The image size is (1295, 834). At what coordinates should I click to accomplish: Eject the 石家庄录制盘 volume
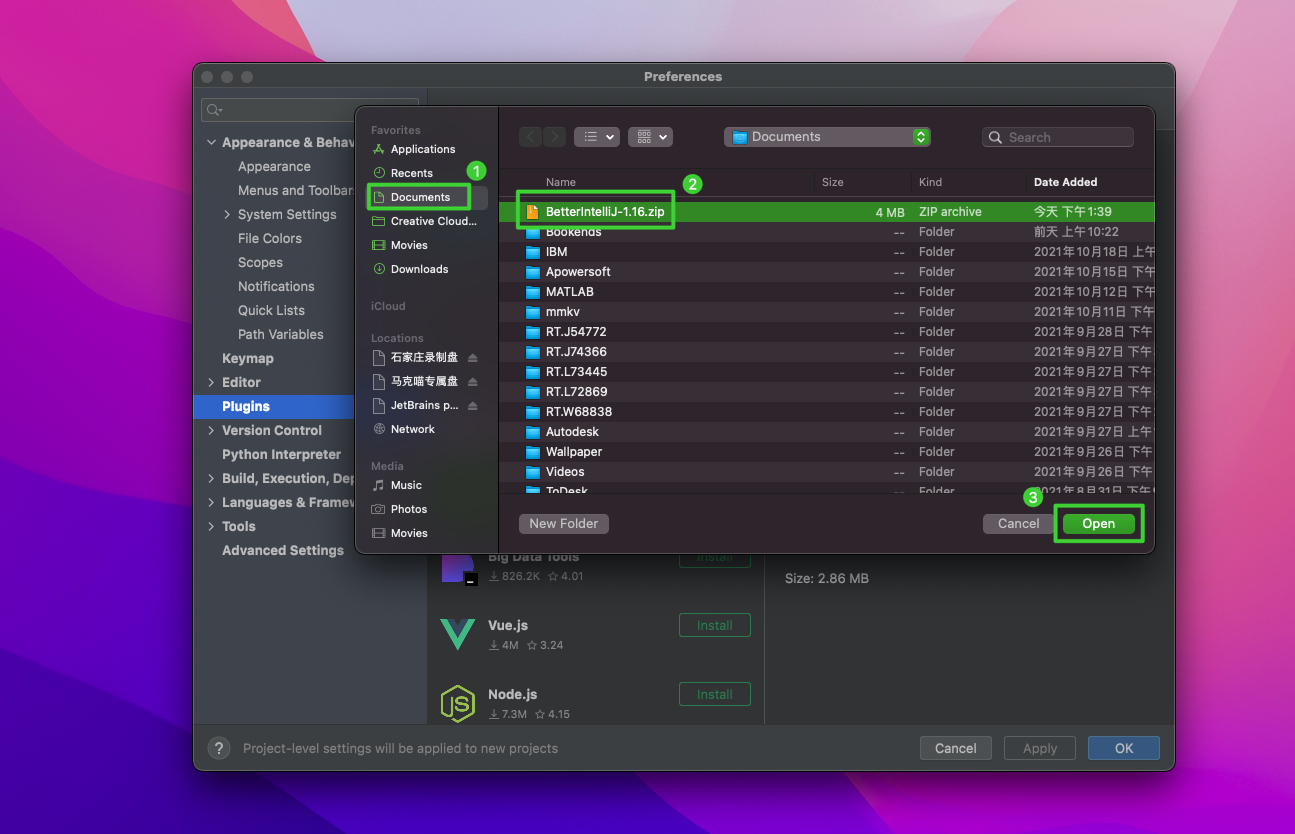(x=473, y=358)
